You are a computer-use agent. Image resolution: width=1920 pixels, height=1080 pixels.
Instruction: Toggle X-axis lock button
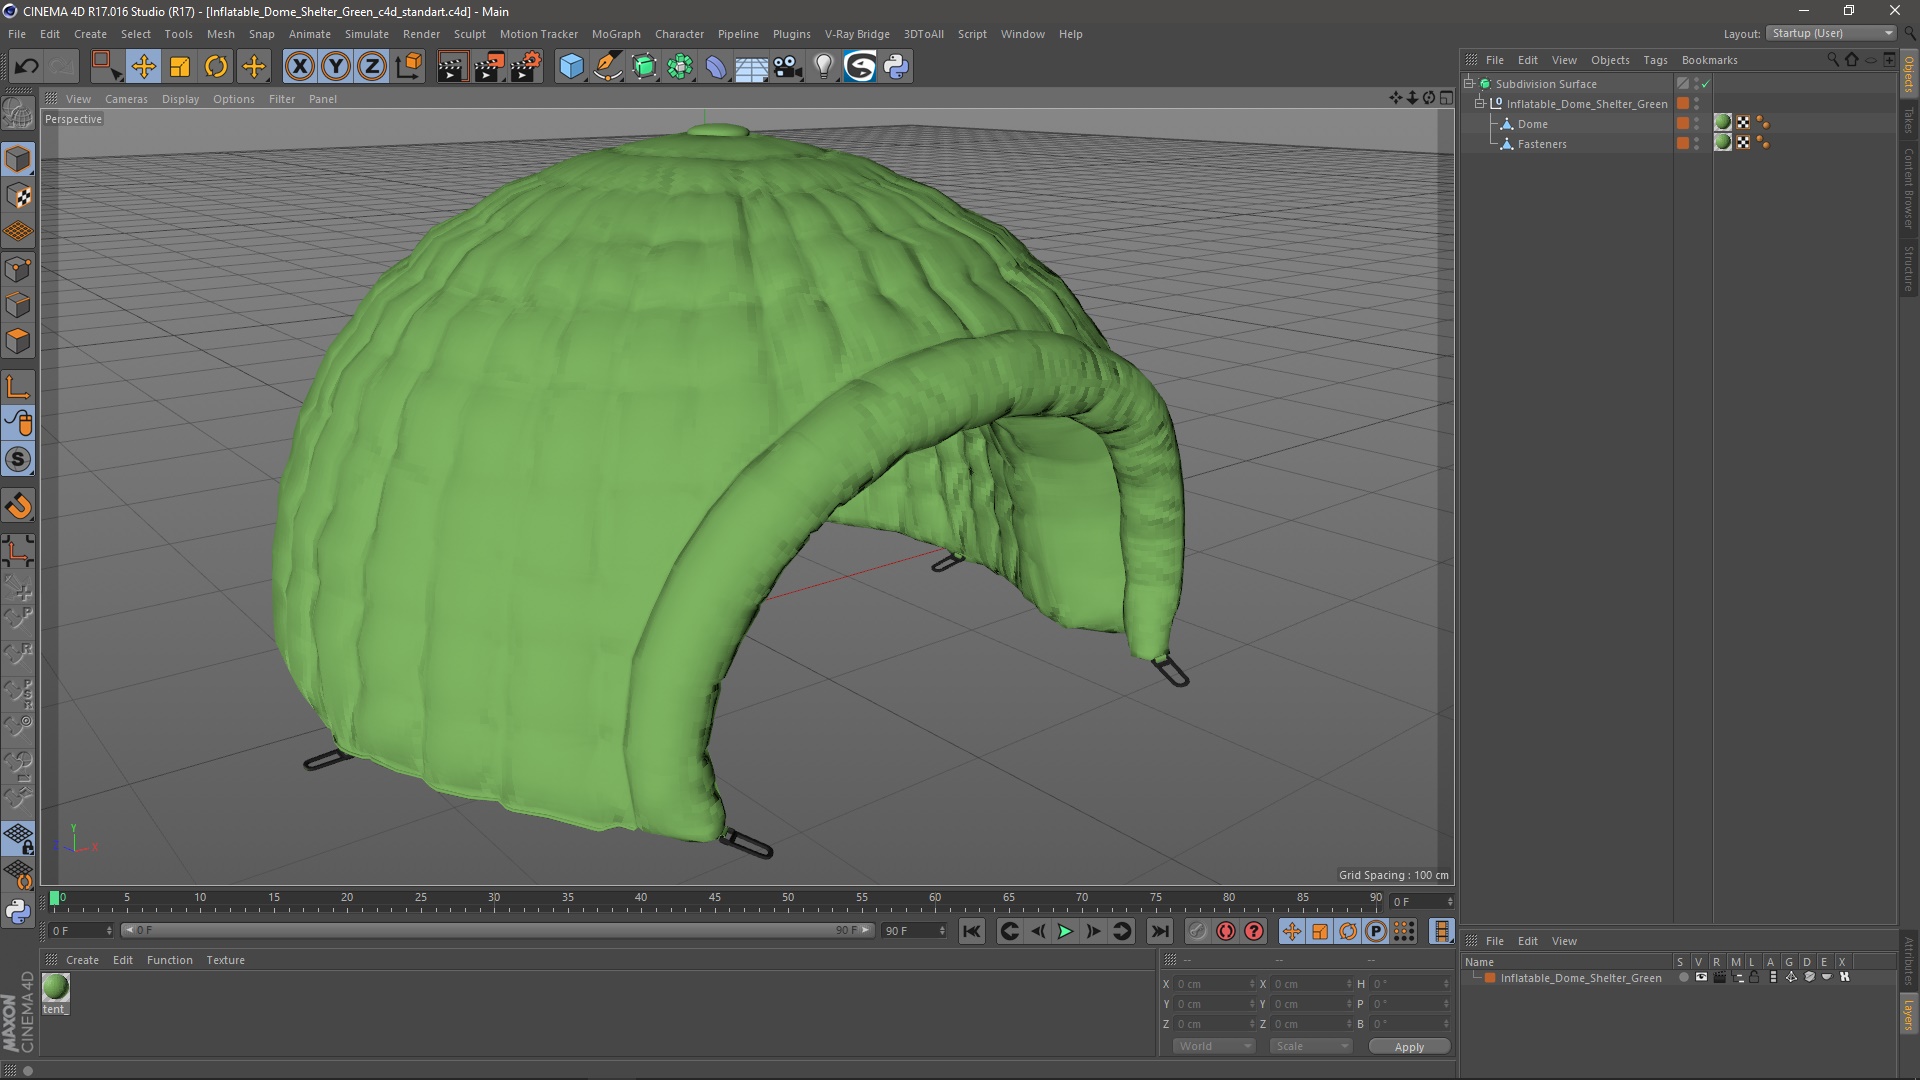(299, 67)
